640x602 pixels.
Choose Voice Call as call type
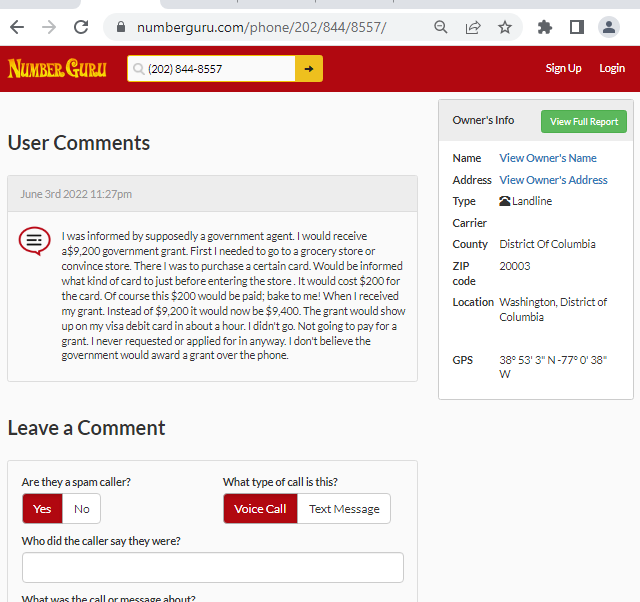(260, 509)
